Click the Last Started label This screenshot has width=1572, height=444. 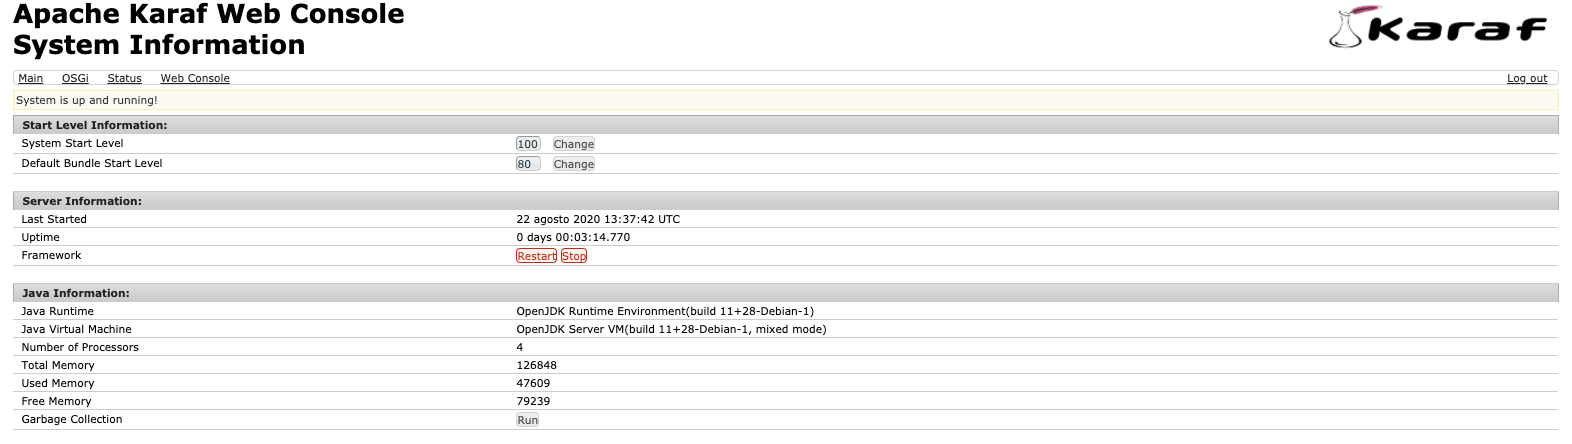54,219
